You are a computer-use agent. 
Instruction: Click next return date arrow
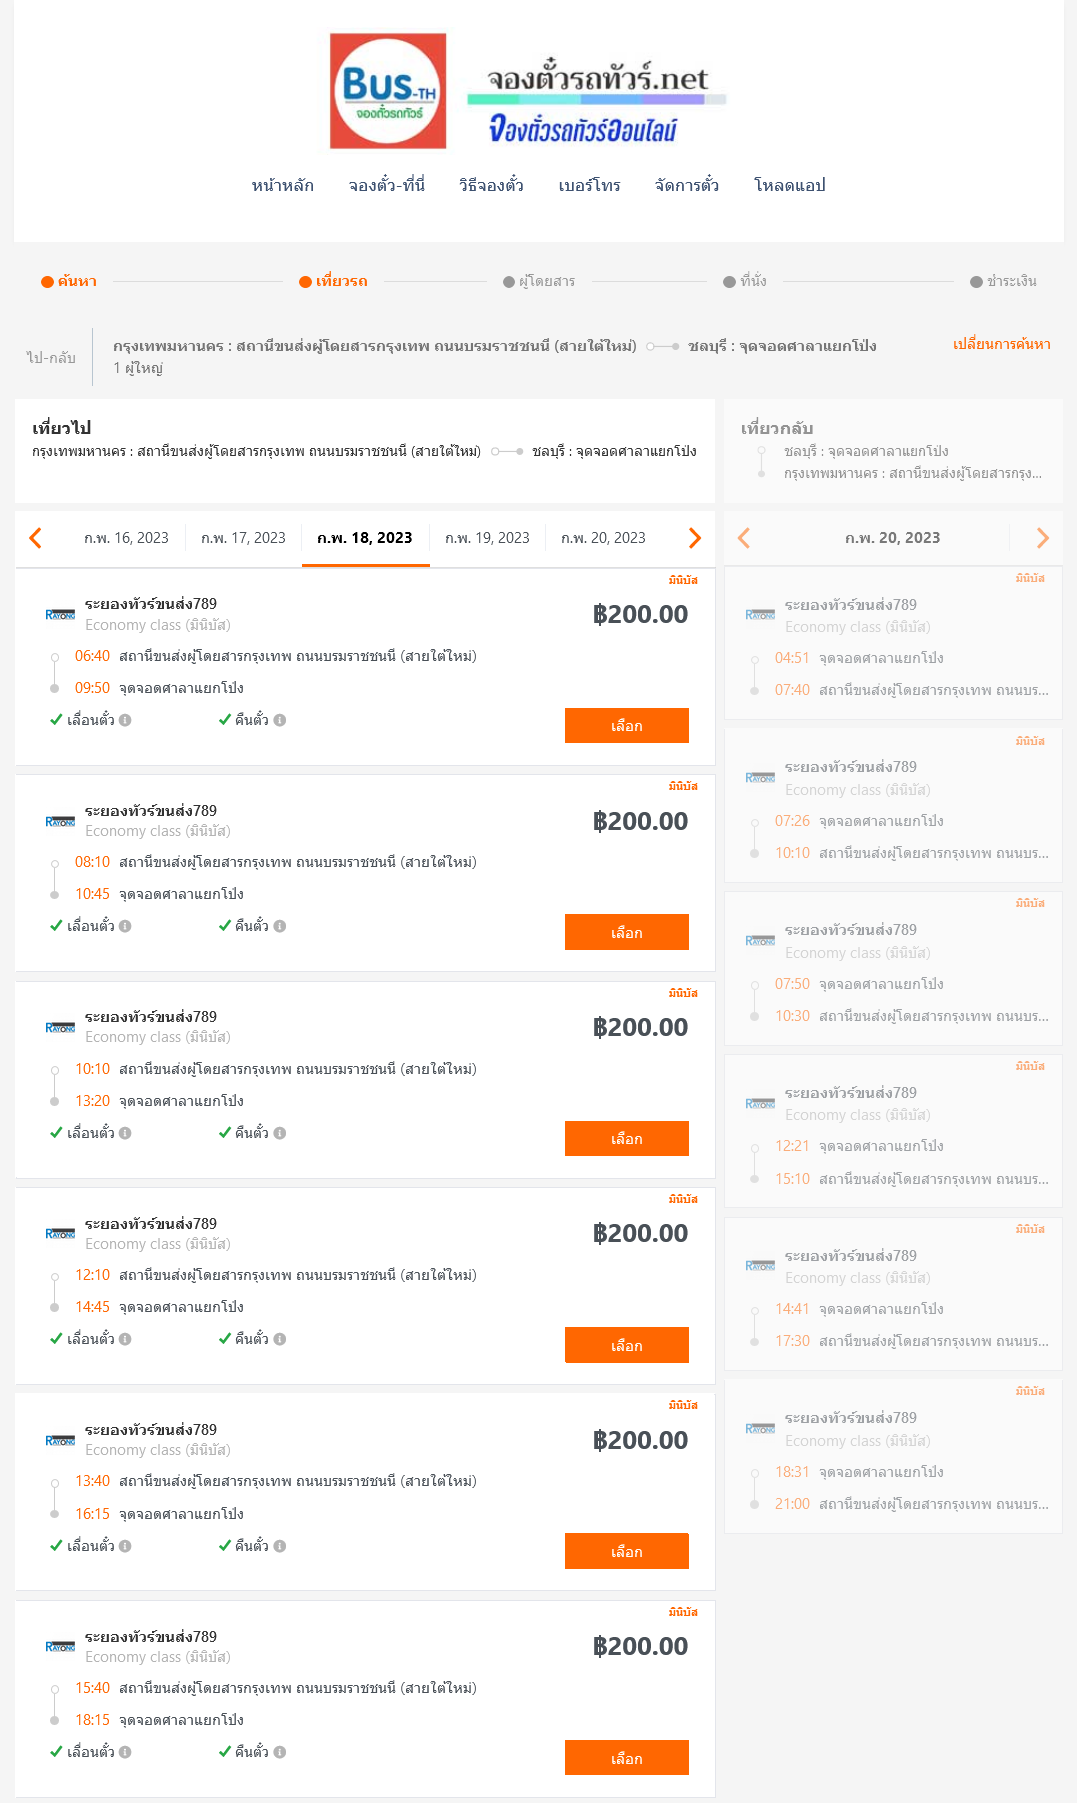[1043, 538]
